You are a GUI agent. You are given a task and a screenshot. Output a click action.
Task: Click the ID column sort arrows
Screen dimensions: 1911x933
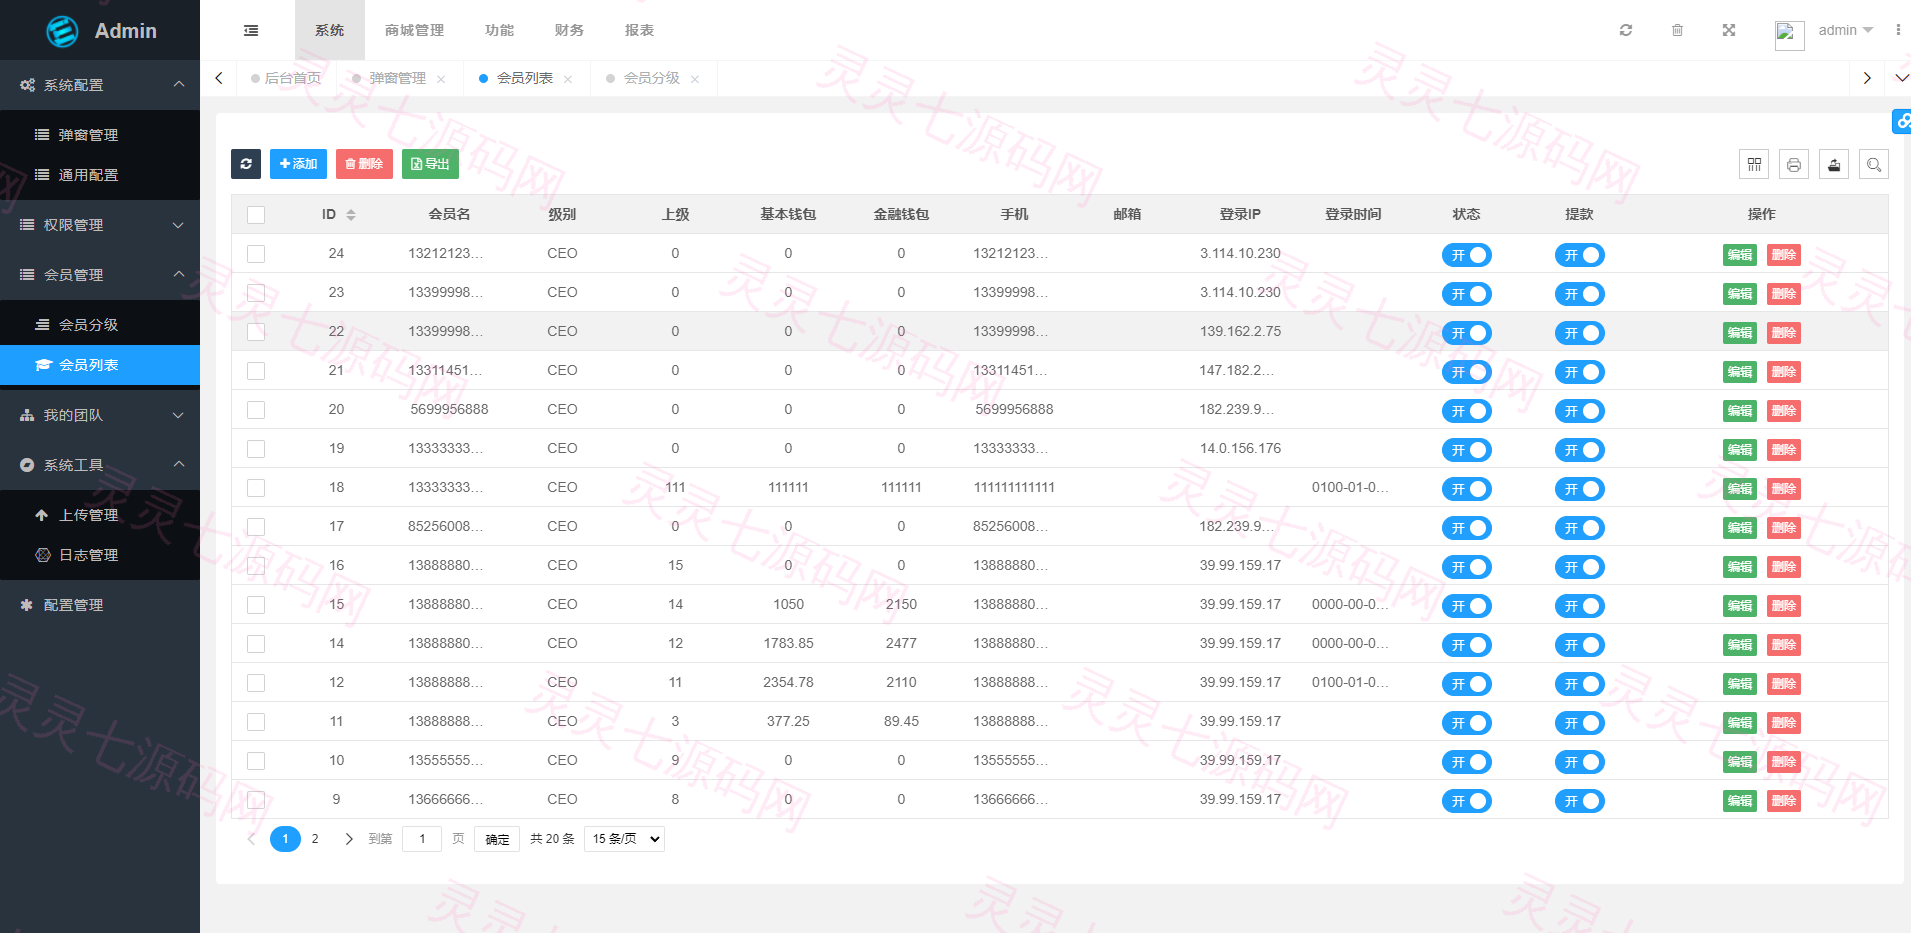pyautogui.click(x=351, y=215)
